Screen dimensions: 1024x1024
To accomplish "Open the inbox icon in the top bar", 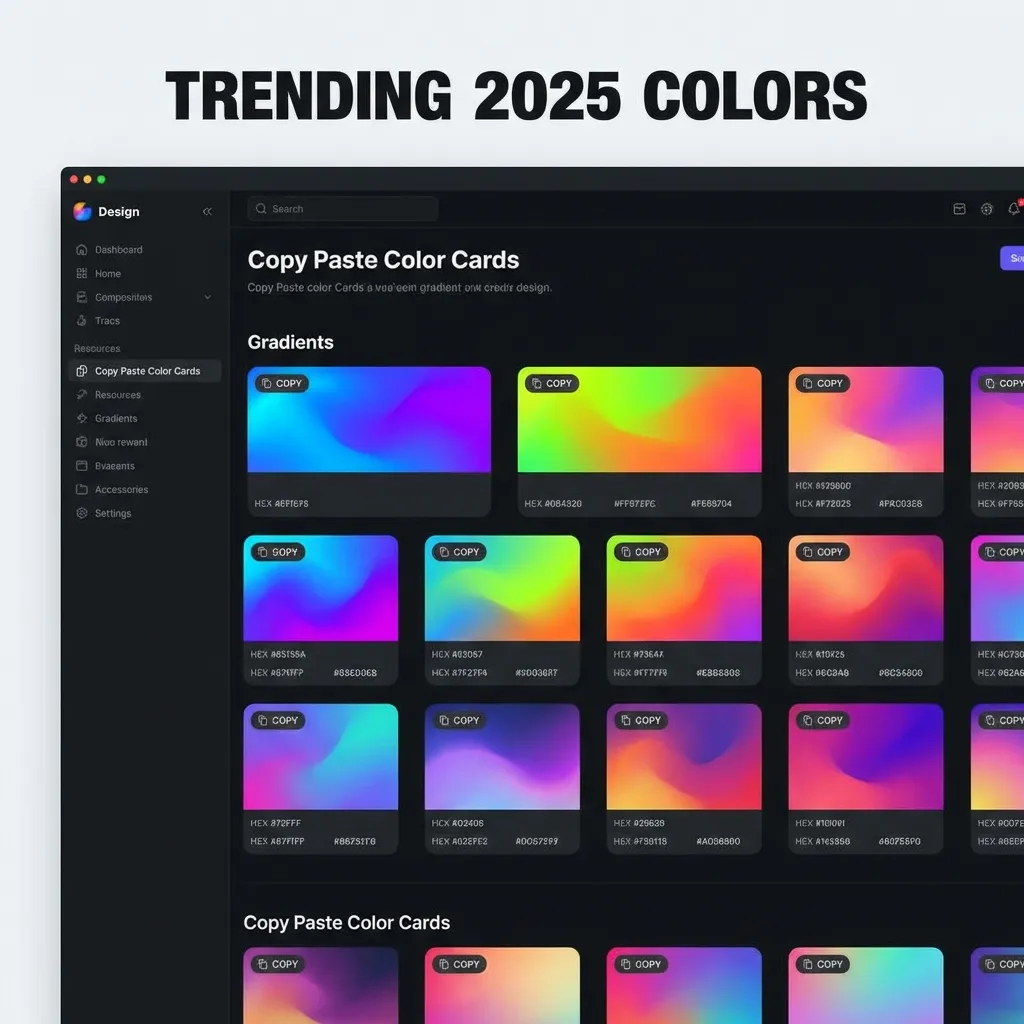I will (959, 208).
